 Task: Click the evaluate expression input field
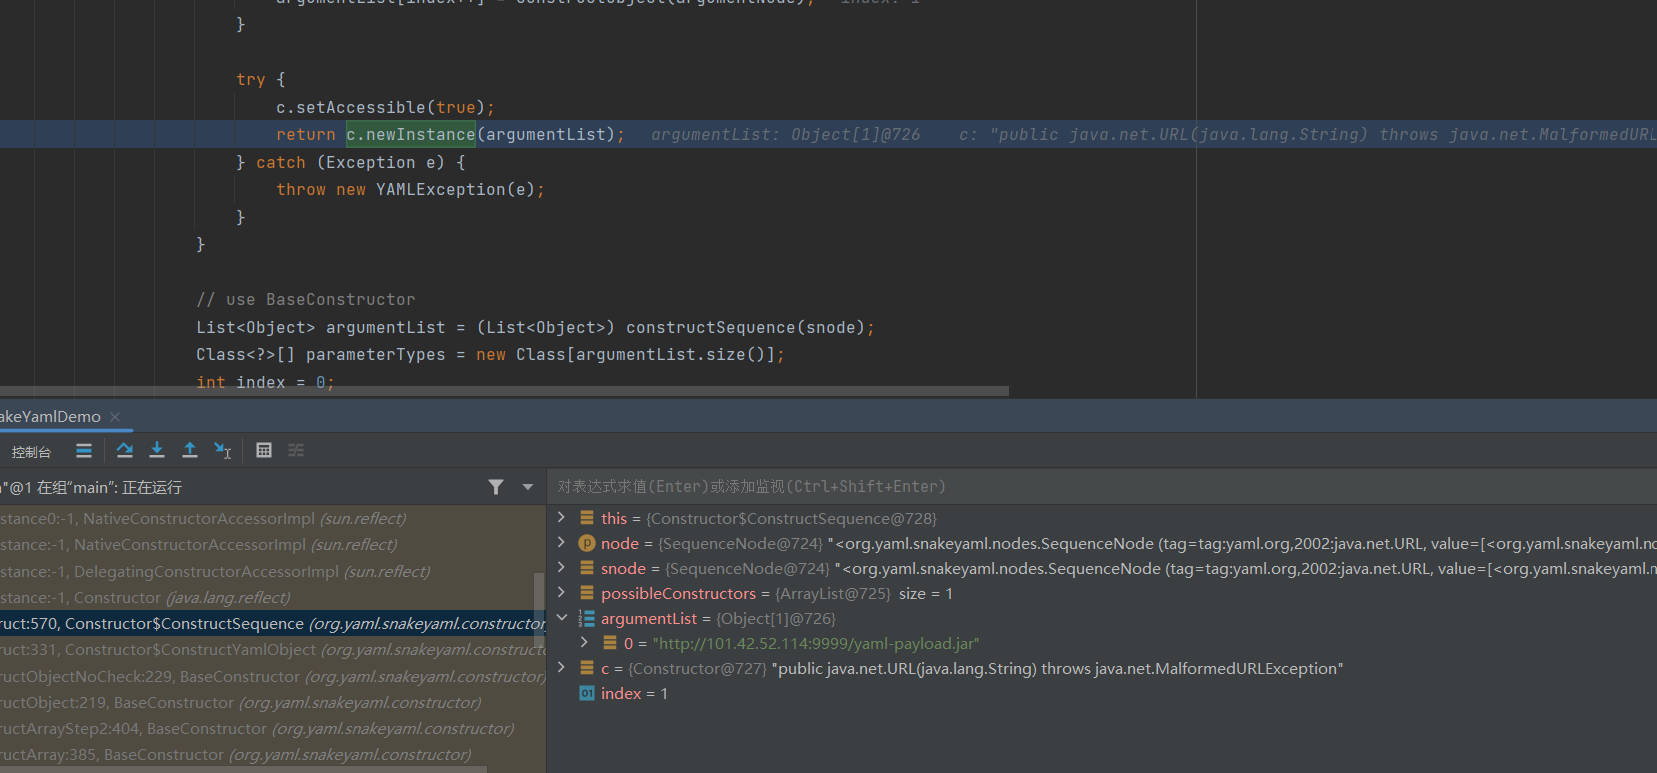1100,486
